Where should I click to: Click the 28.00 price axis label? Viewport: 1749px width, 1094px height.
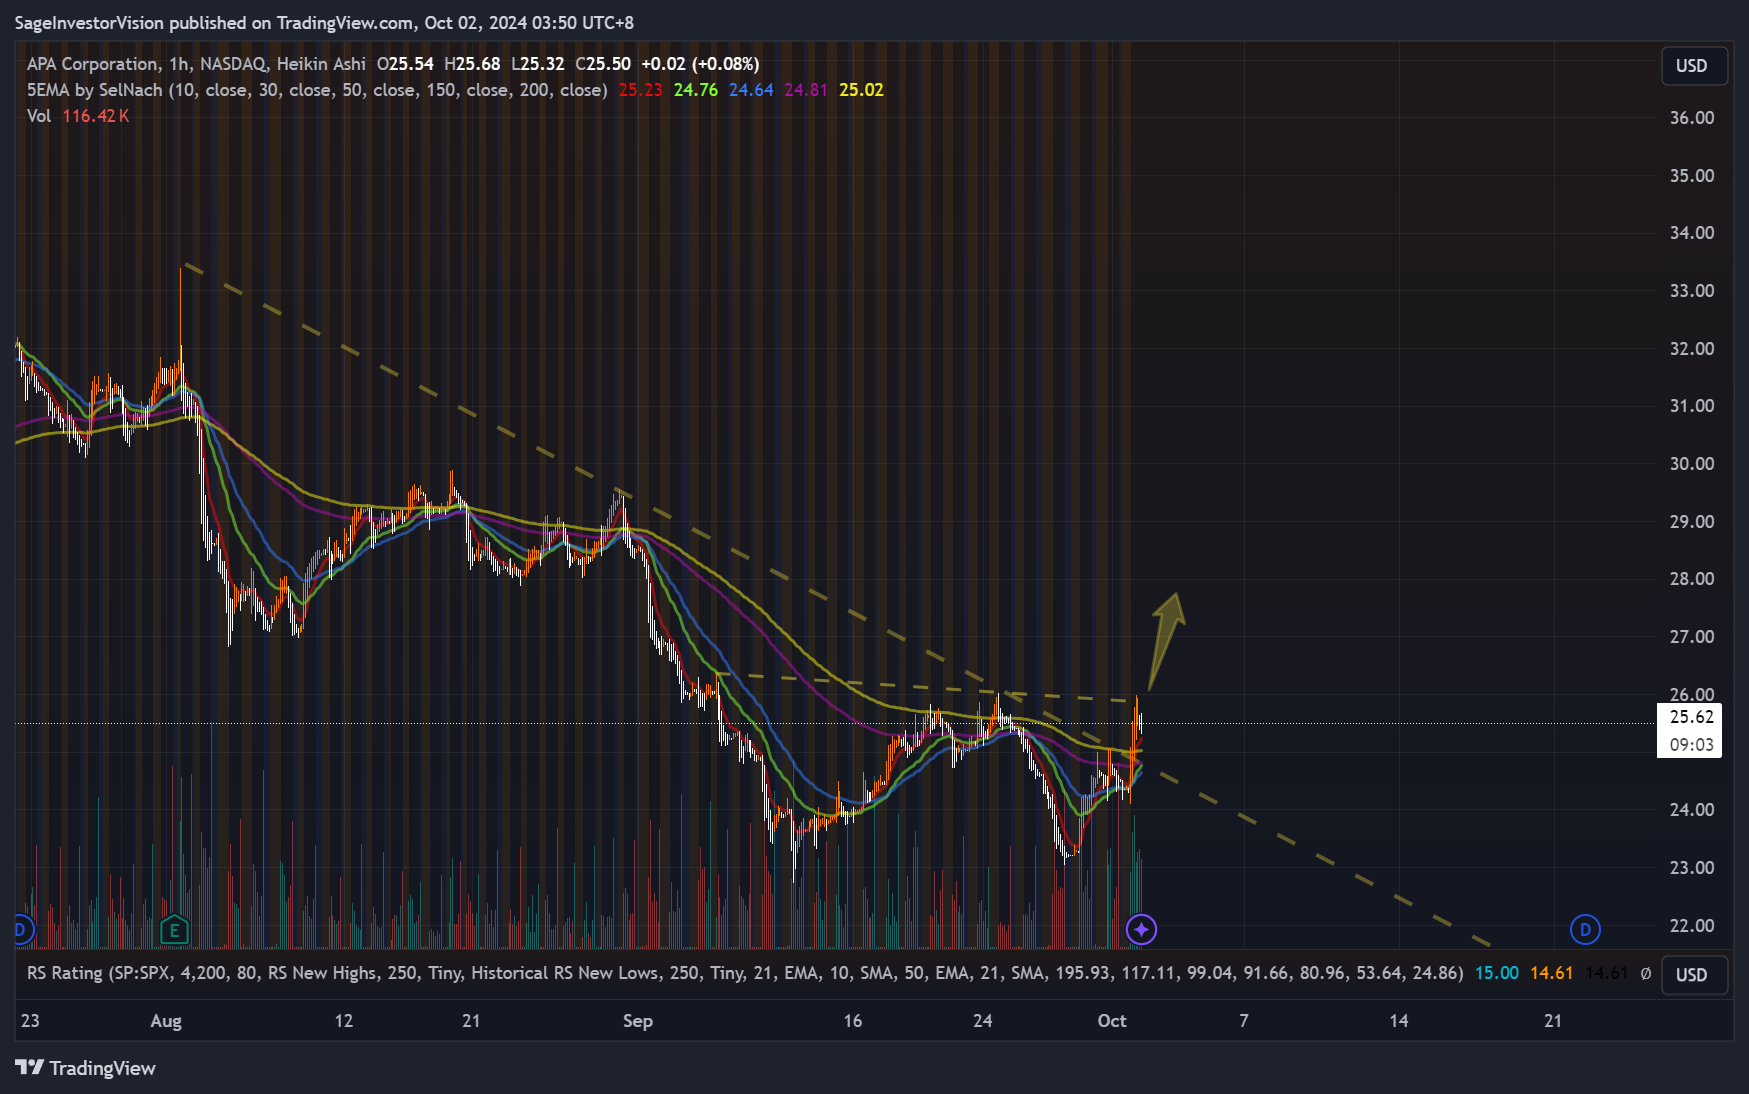[x=1692, y=579]
